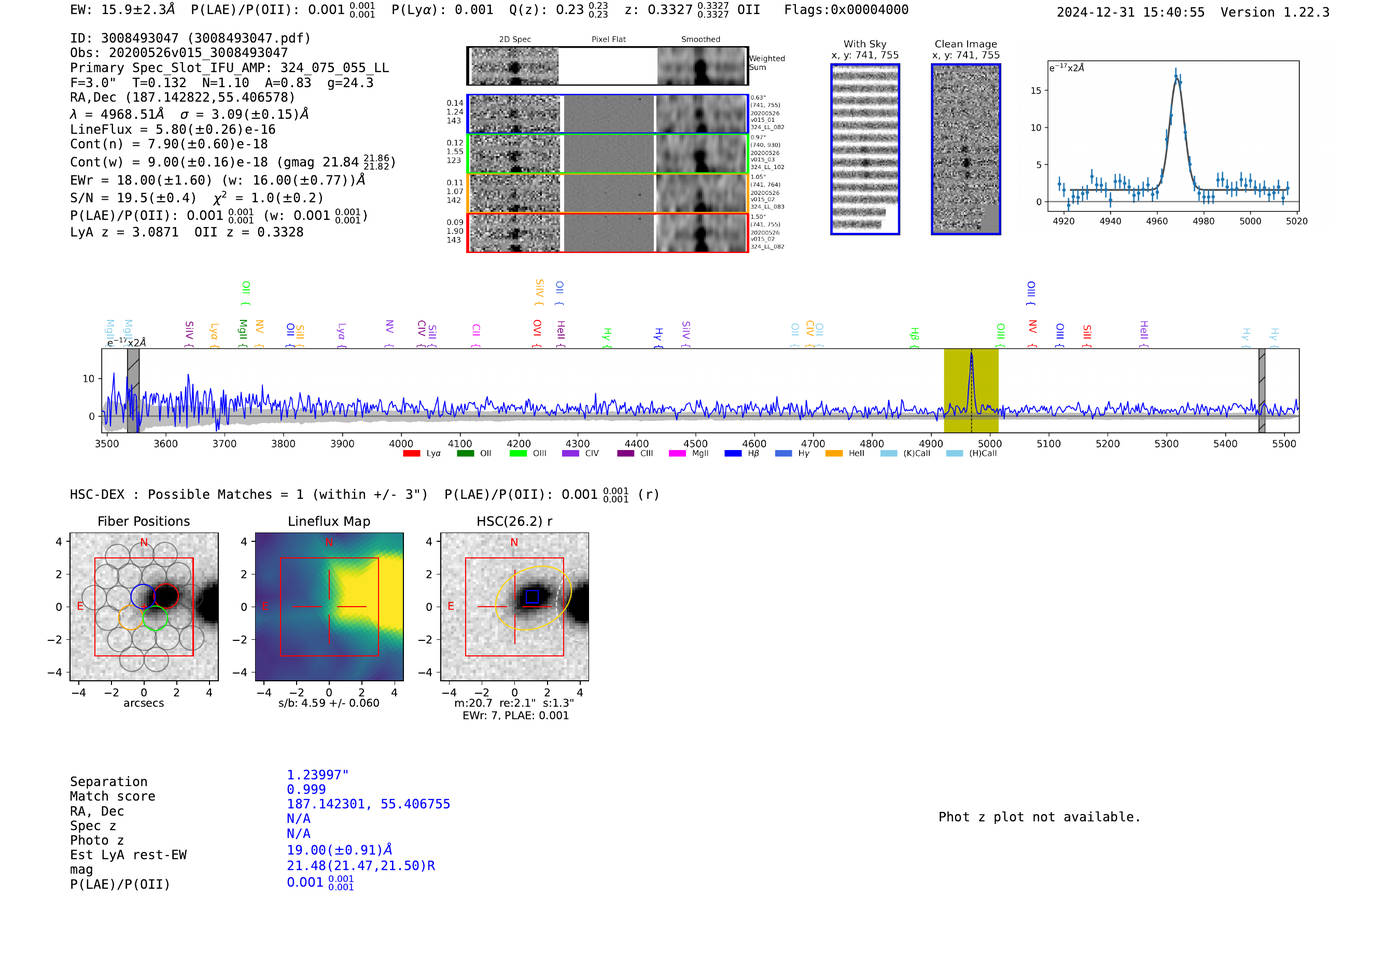Click the S/N = 19.5(±0.4) text
This screenshot has height=953, width=1400.
pos(133,198)
